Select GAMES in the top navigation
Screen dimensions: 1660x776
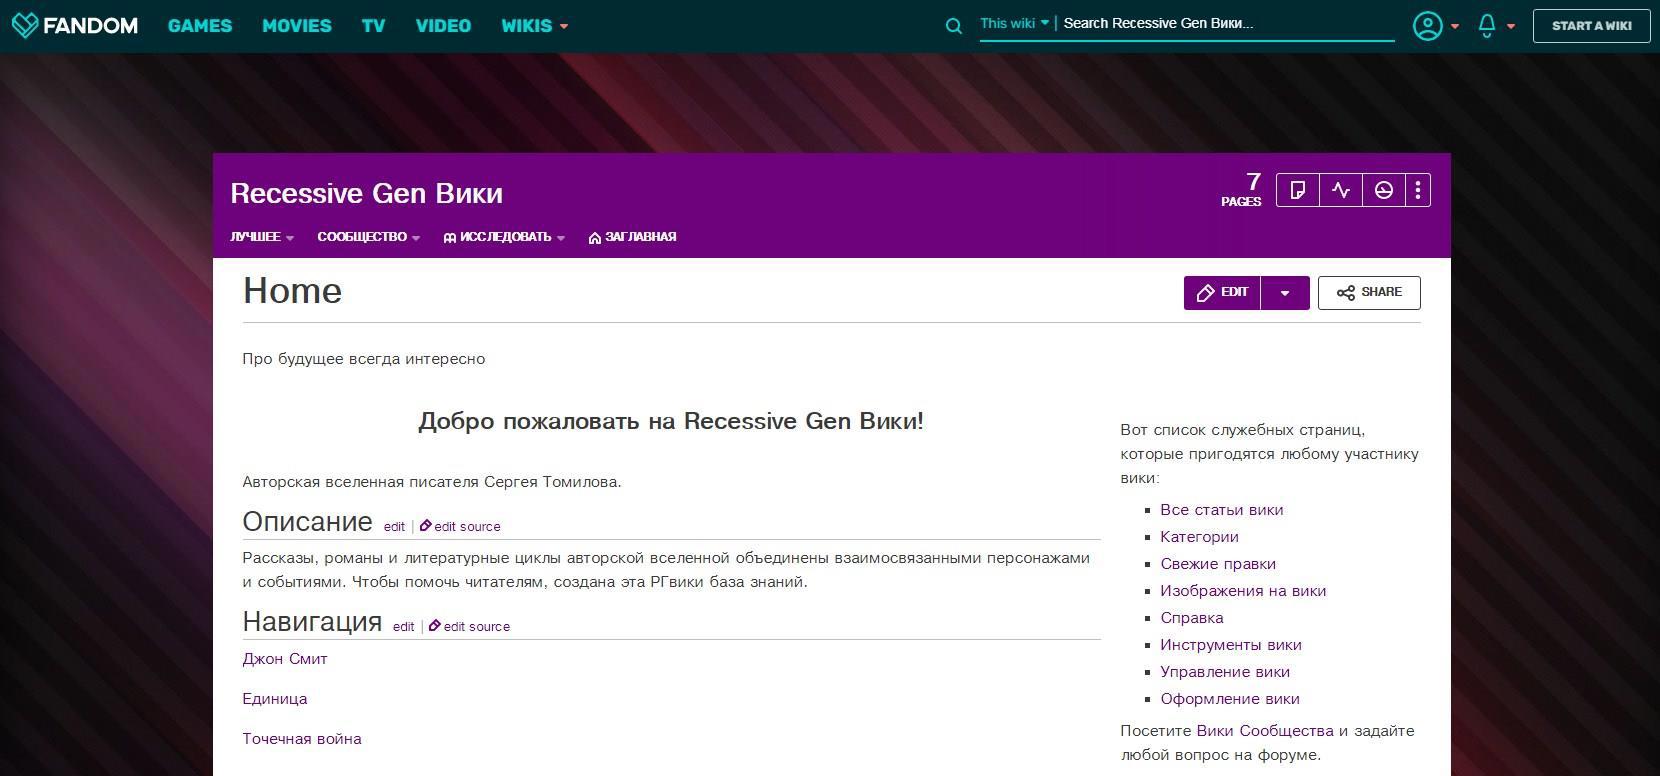pyautogui.click(x=200, y=26)
